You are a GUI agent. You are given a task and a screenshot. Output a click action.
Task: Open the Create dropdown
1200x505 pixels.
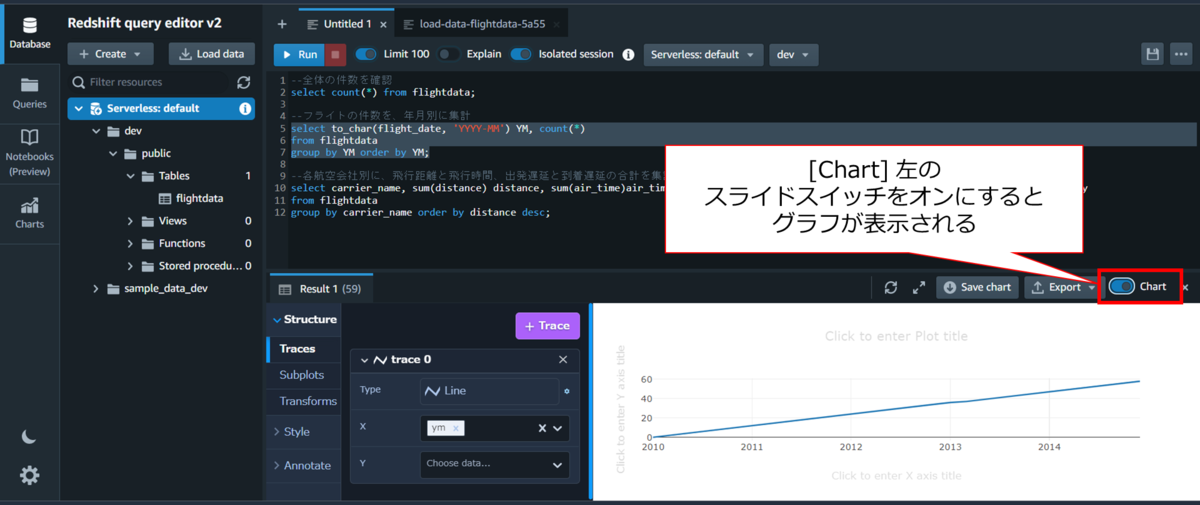tap(110, 54)
